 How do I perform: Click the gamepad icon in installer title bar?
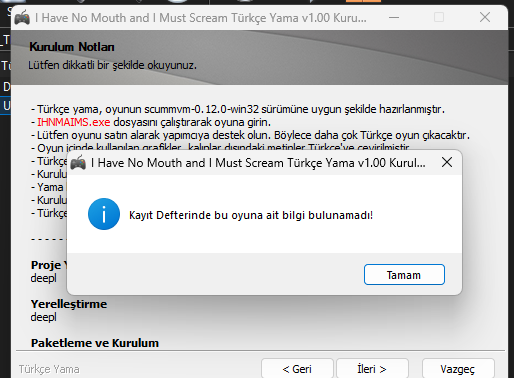(x=22, y=17)
